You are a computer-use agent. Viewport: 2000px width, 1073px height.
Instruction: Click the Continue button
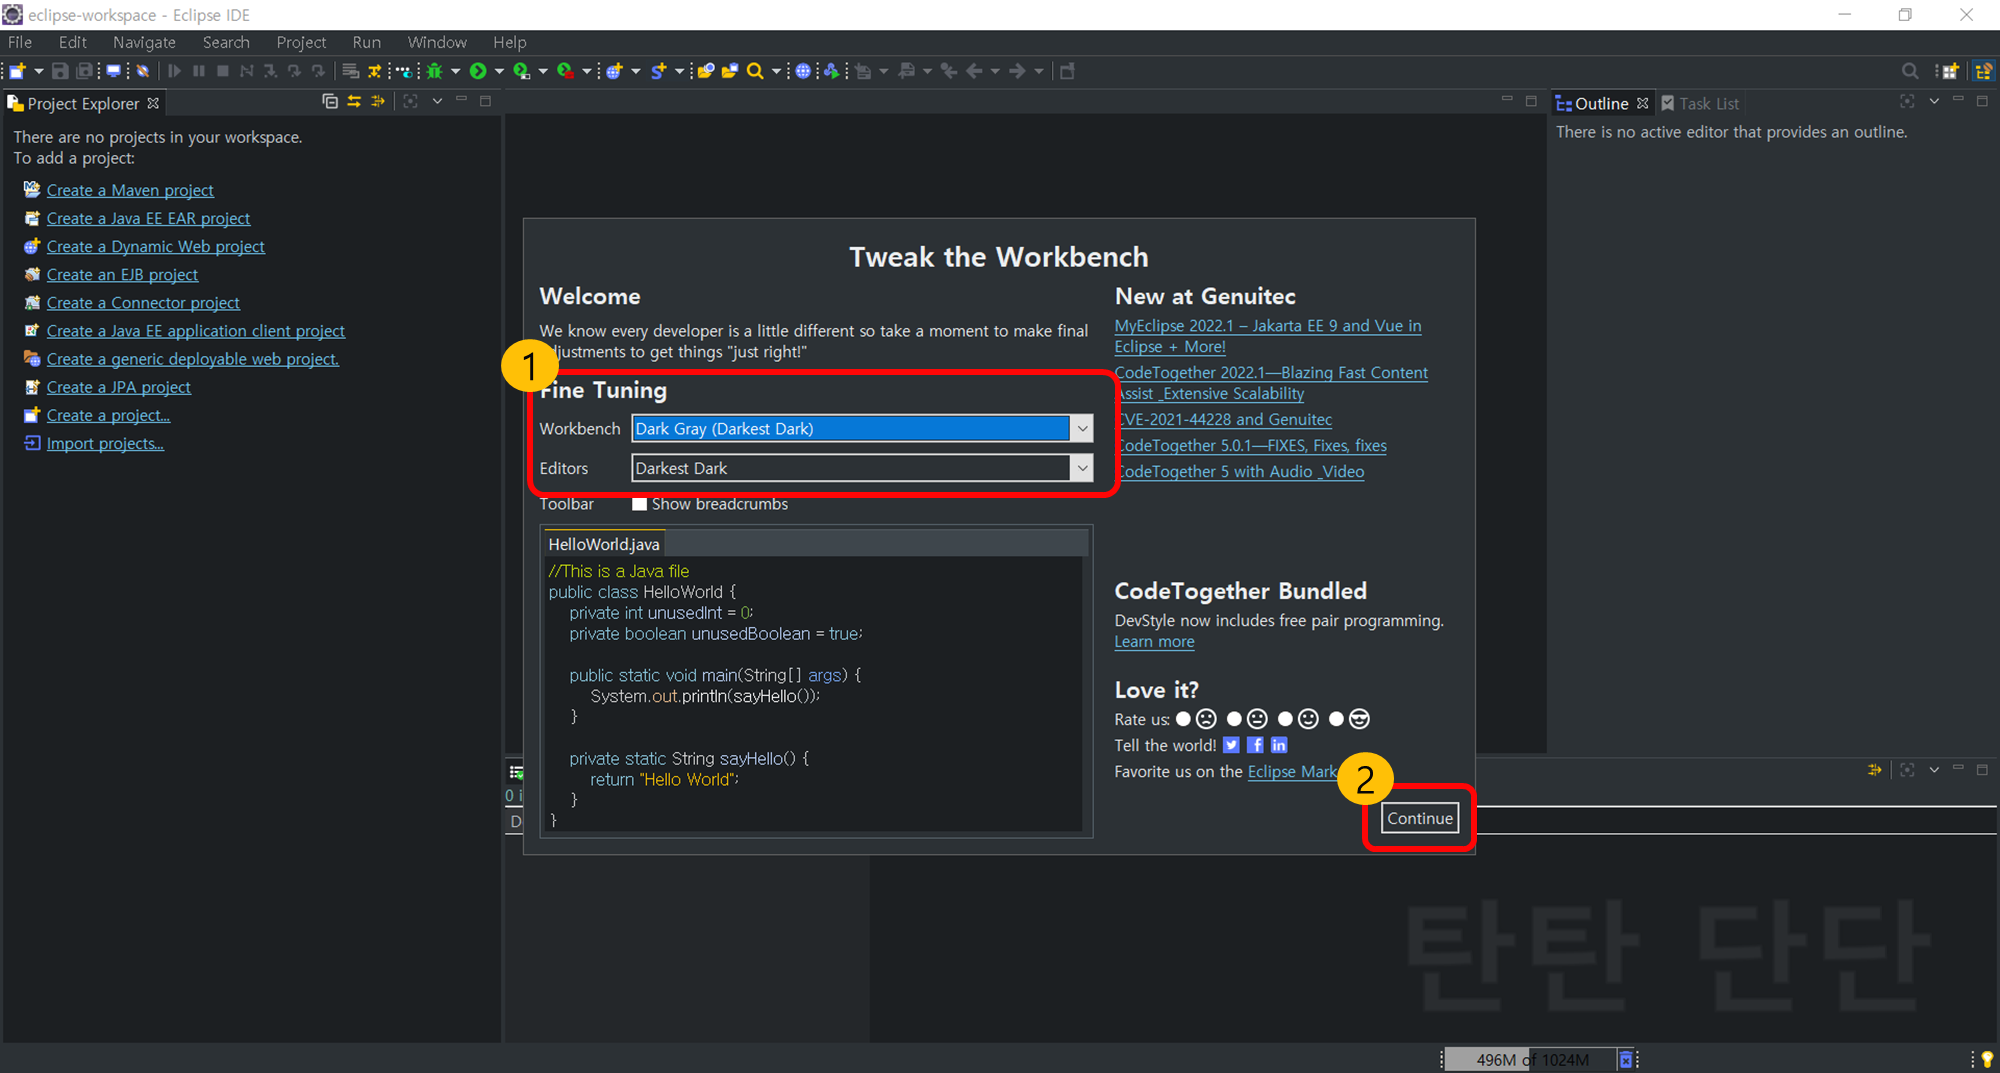click(1420, 818)
